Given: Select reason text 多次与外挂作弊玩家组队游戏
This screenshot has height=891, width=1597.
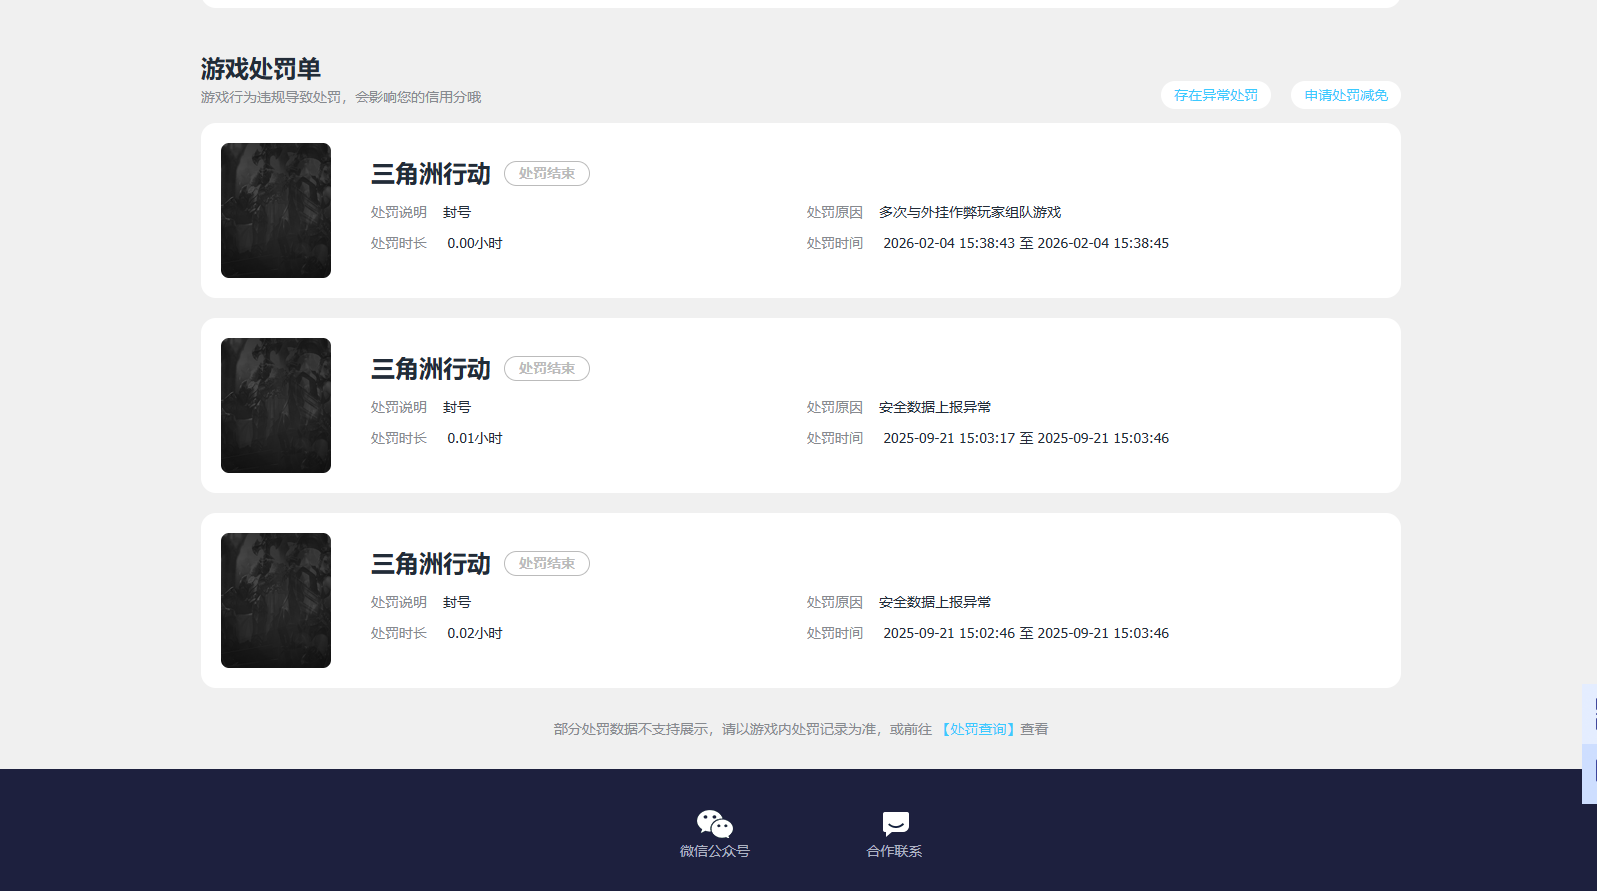Looking at the screenshot, I should (x=970, y=212).
